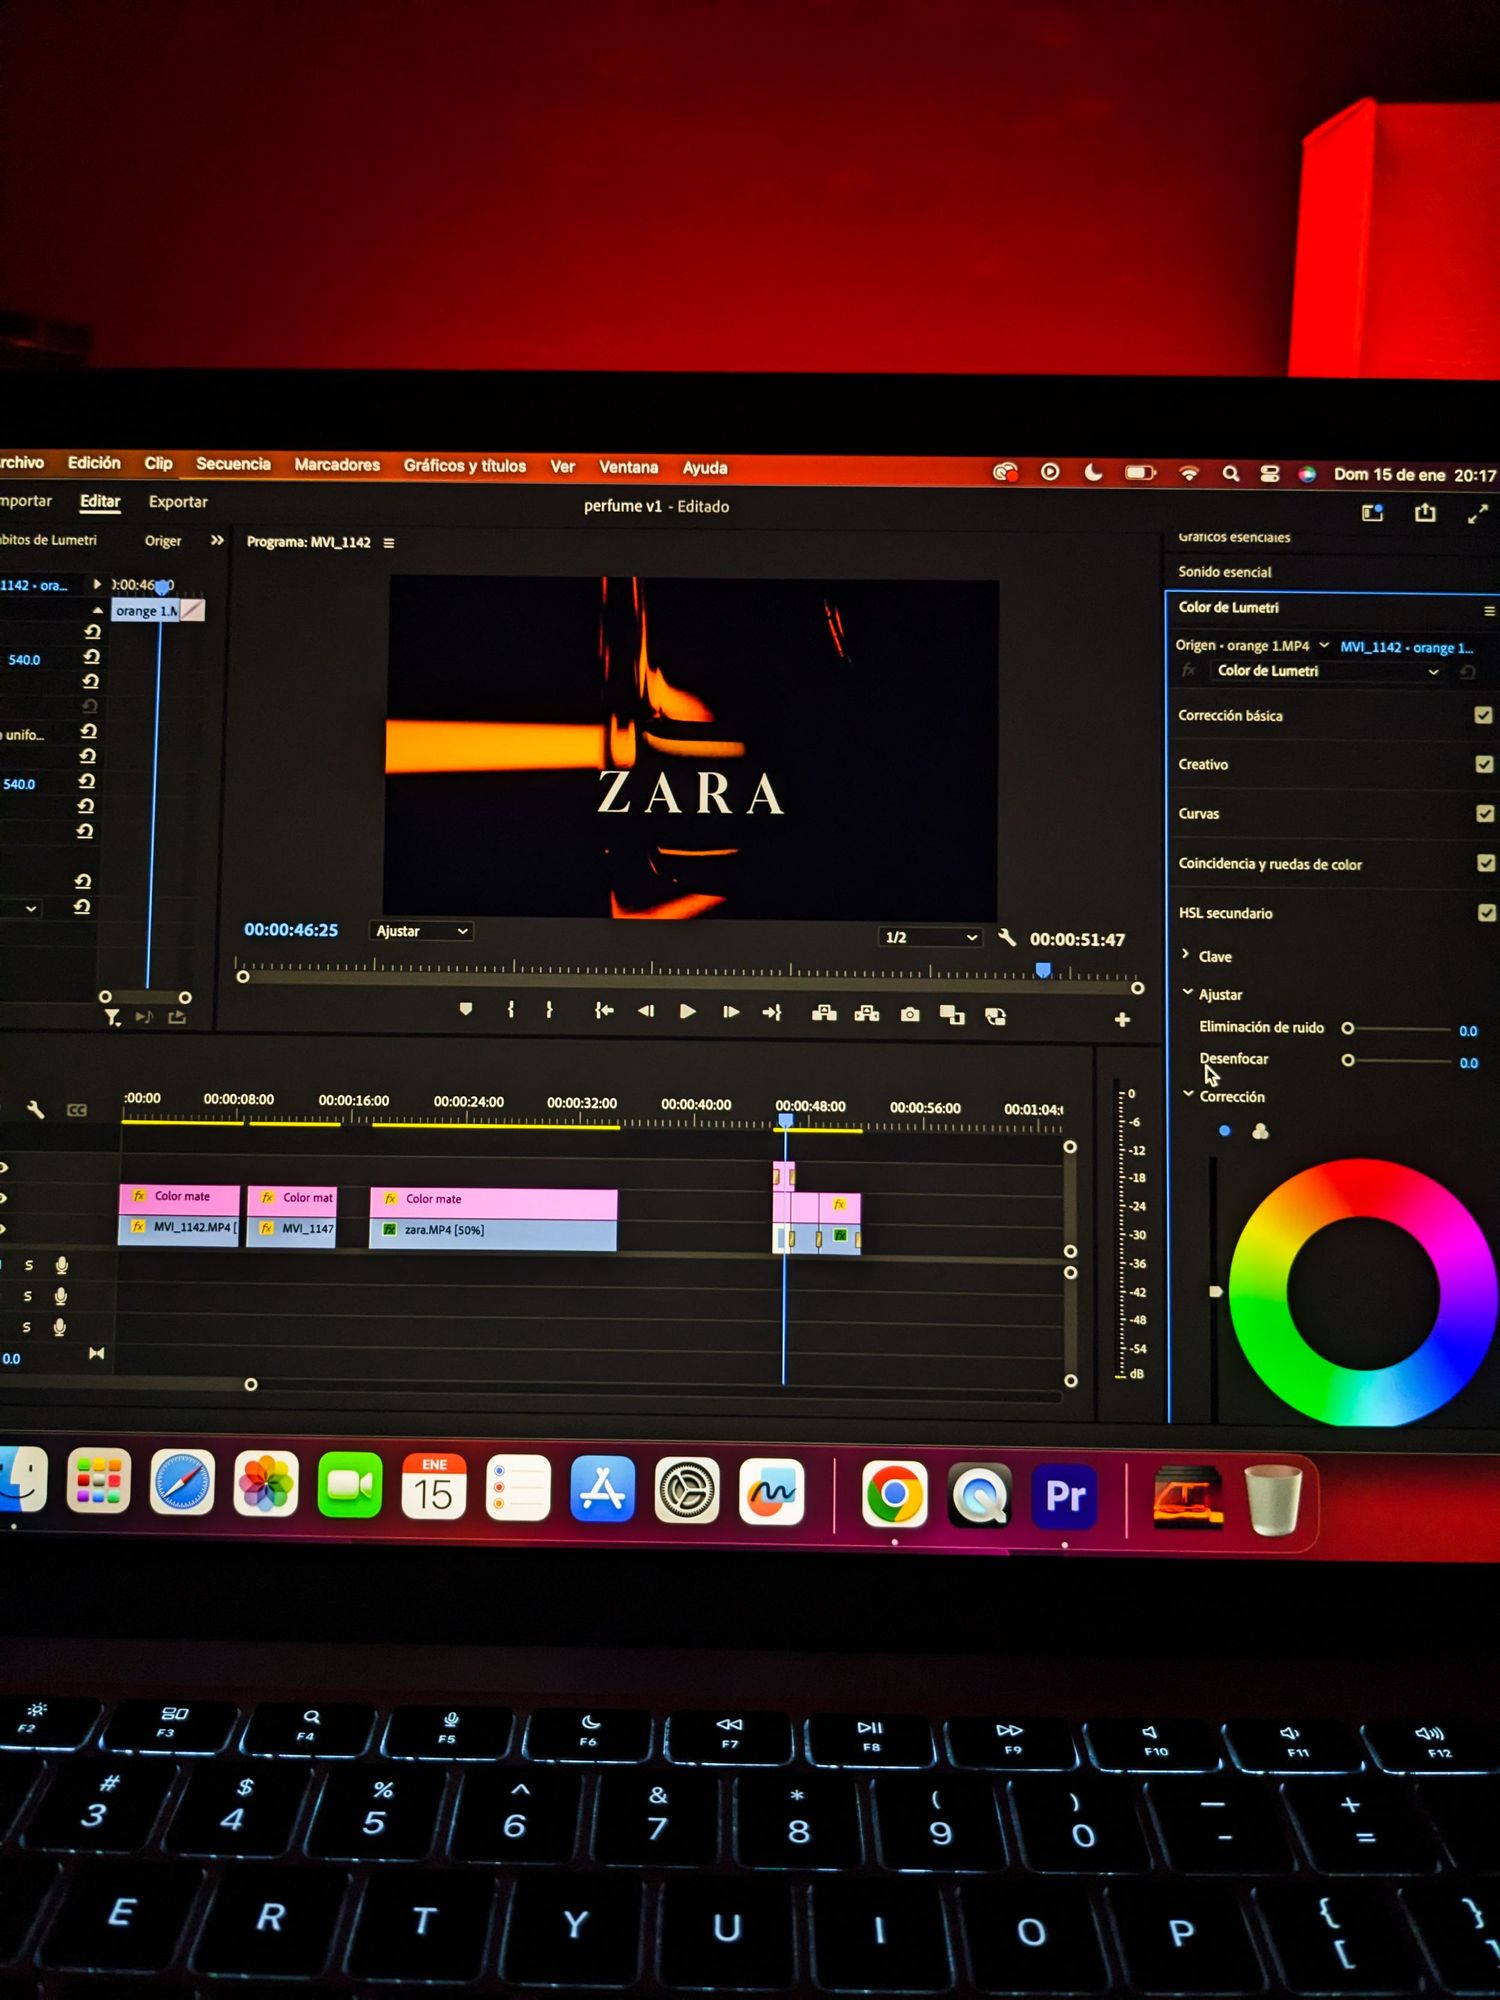The width and height of the screenshot is (1500, 2000).
Task: Click the Mark Out bracket button
Action: (x=549, y=1010)
